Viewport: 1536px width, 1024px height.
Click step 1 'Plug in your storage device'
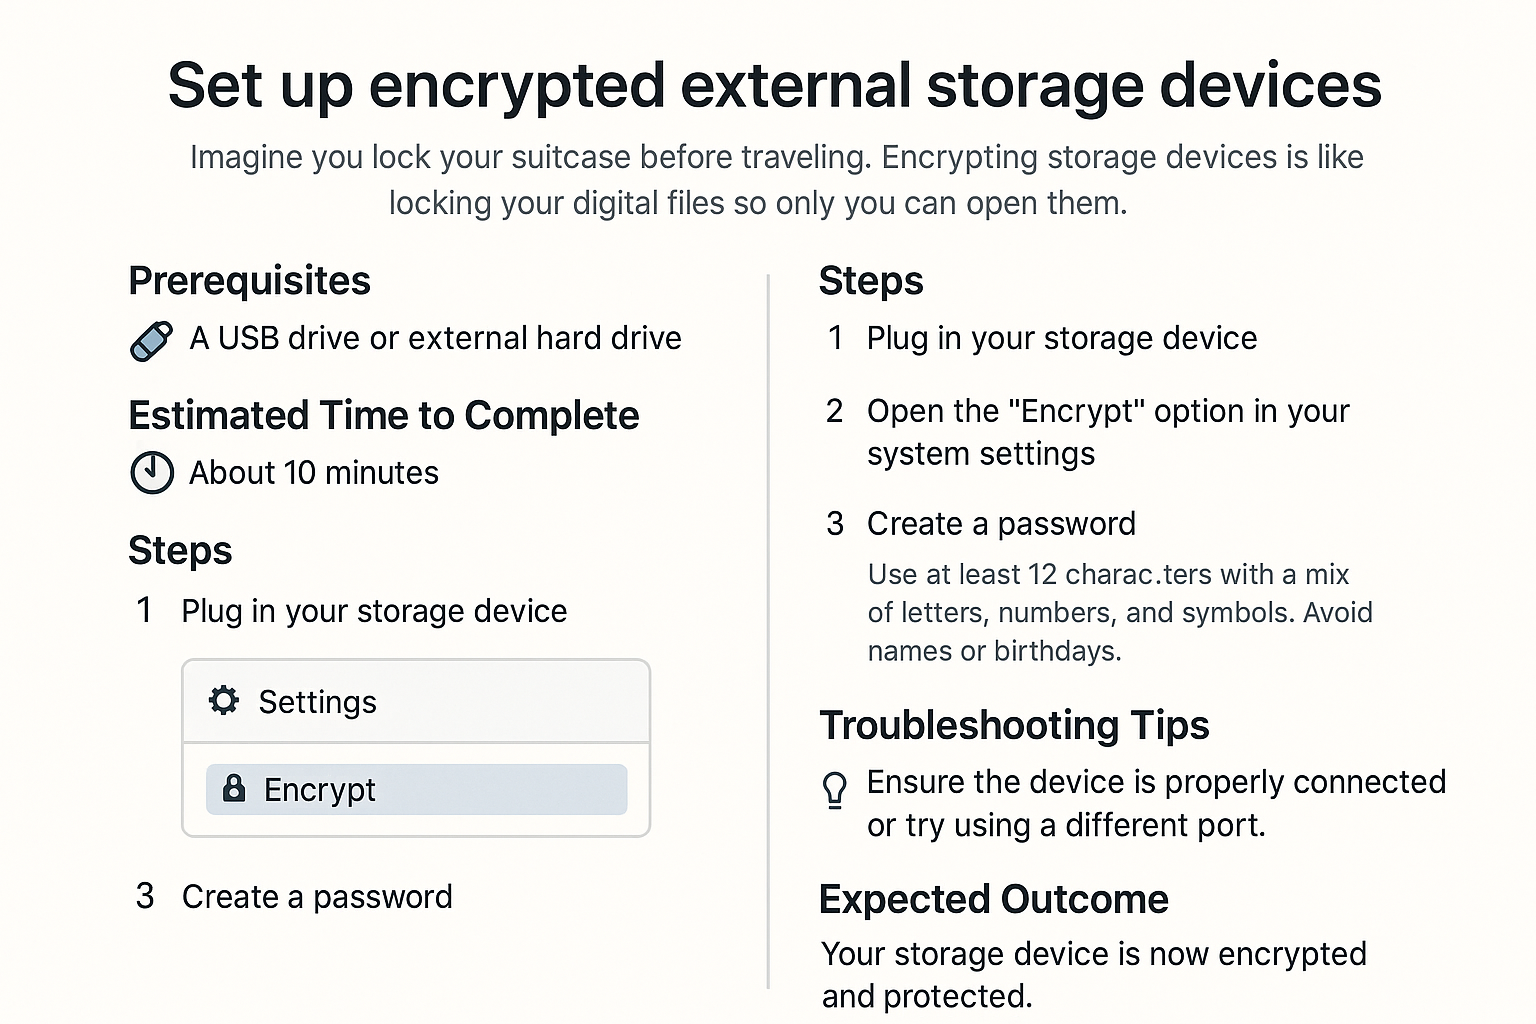[374, 610]
